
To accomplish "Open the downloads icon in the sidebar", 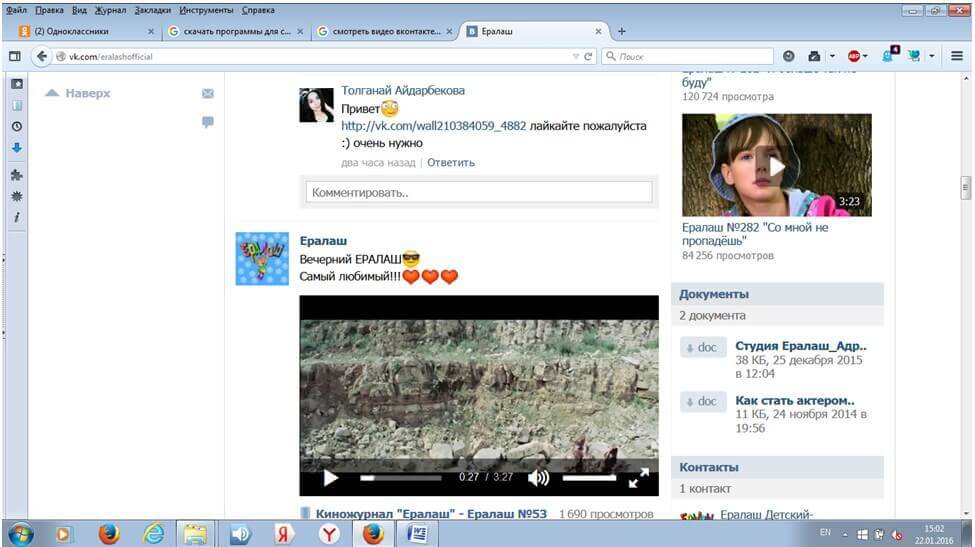I will [17, 148].
